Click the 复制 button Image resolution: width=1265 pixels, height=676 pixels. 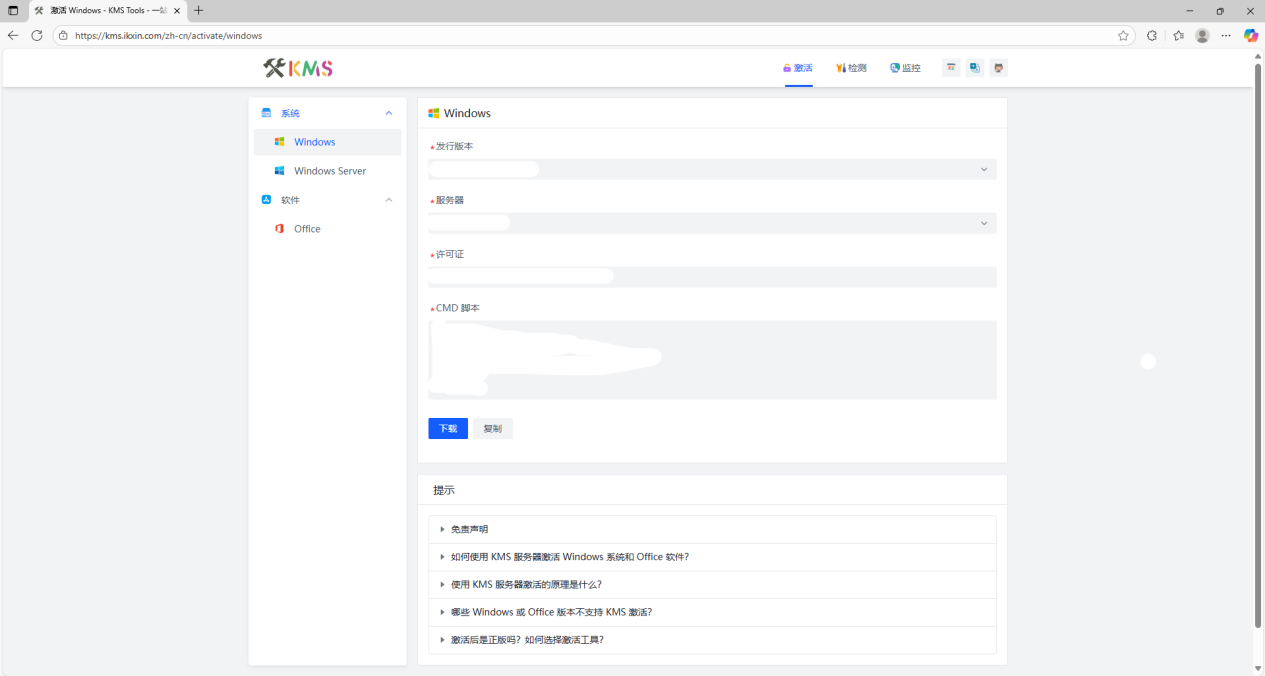click(x=493, y=428)
